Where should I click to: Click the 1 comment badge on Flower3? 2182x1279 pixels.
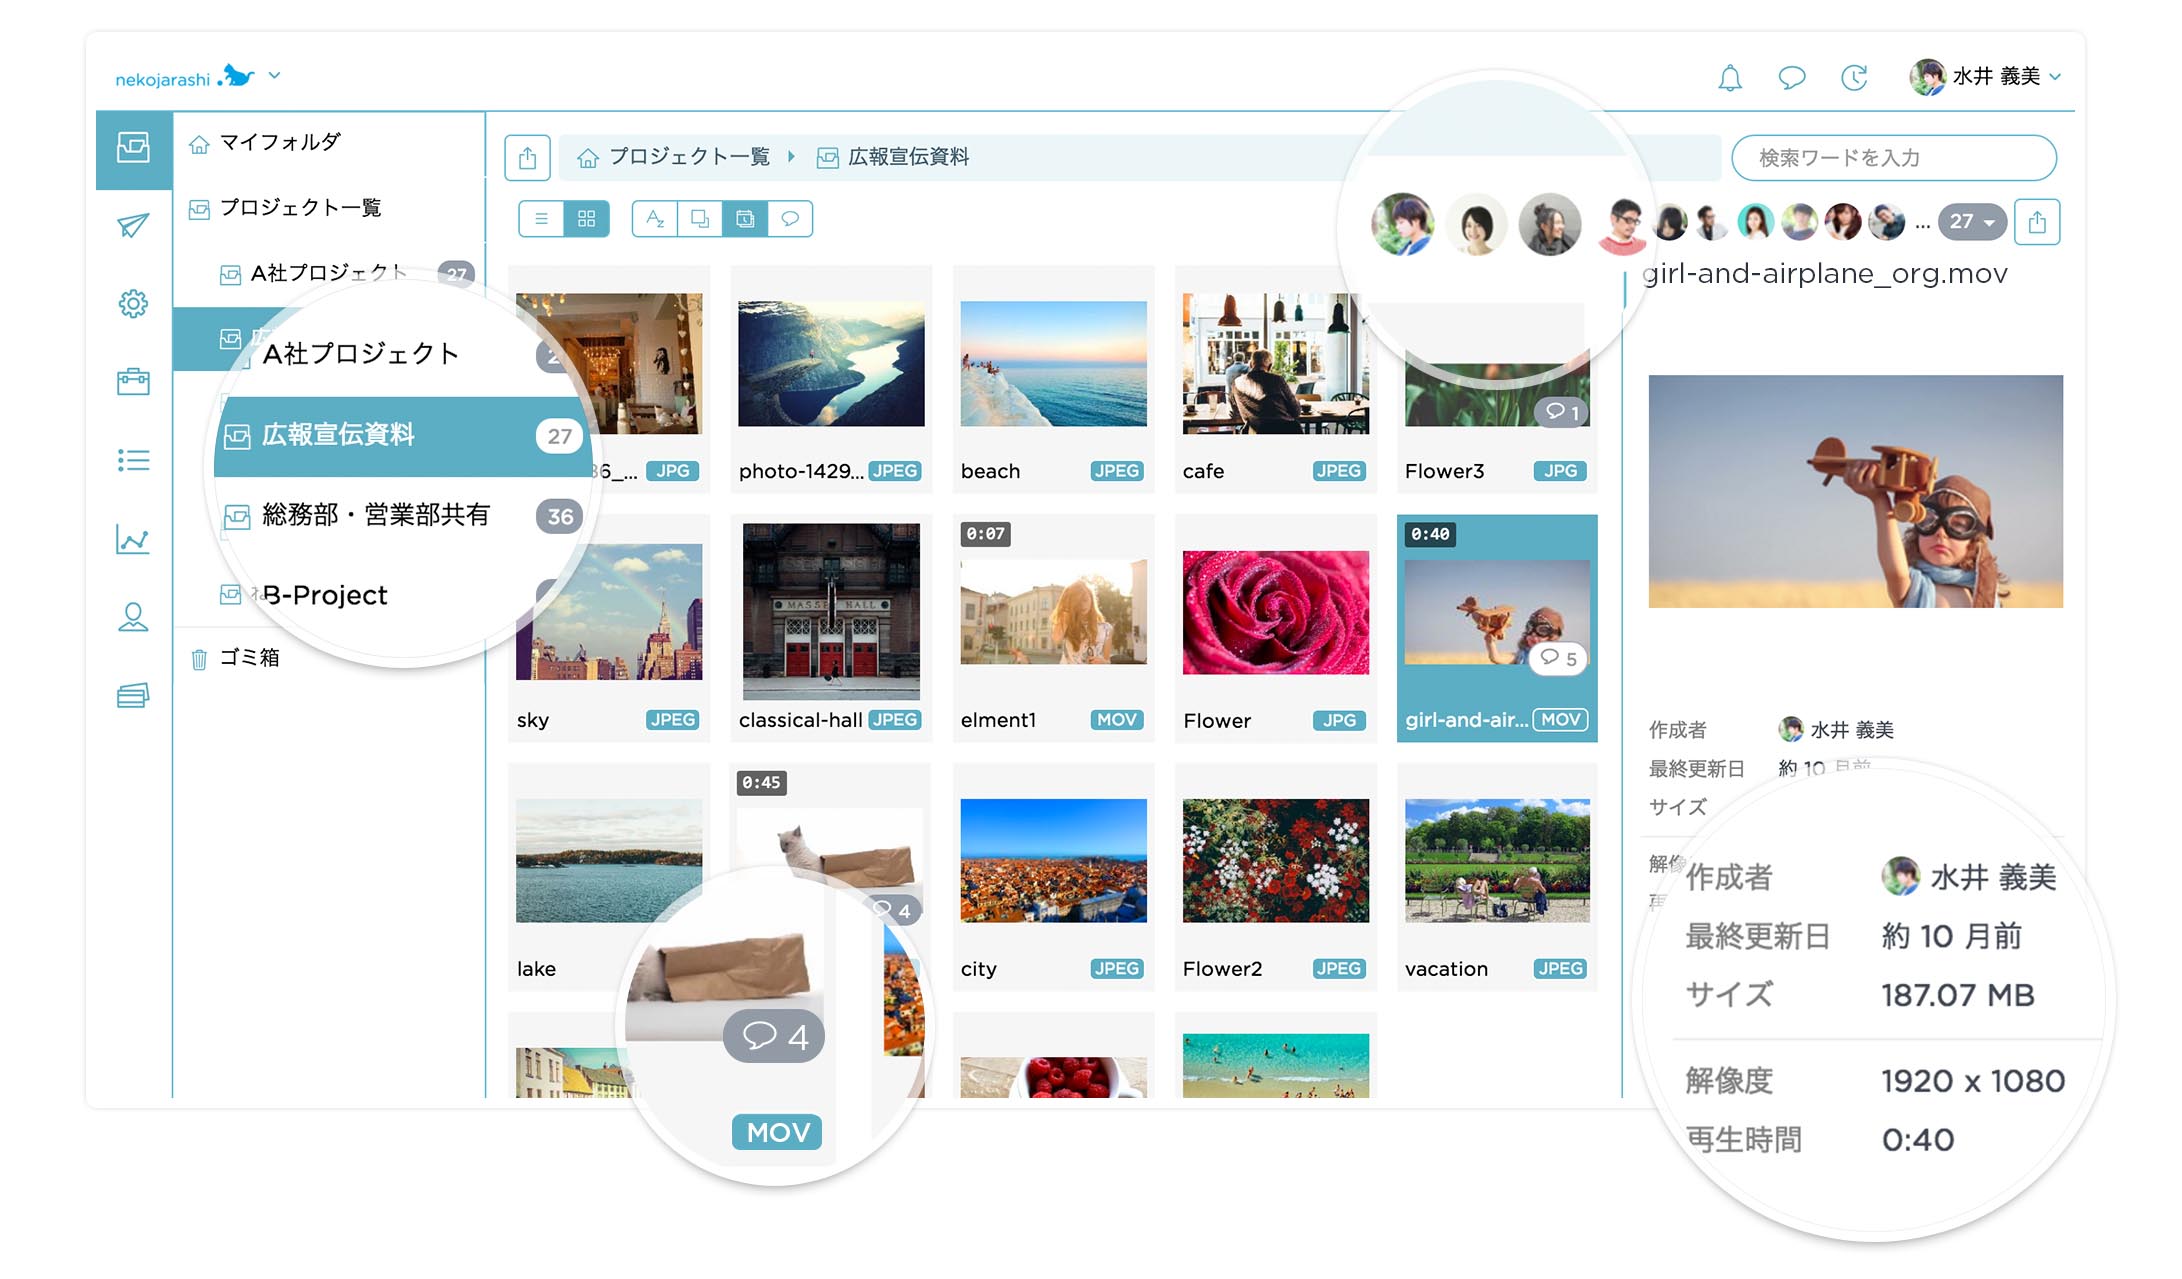pyautogui.click(x=1561, y=412)
